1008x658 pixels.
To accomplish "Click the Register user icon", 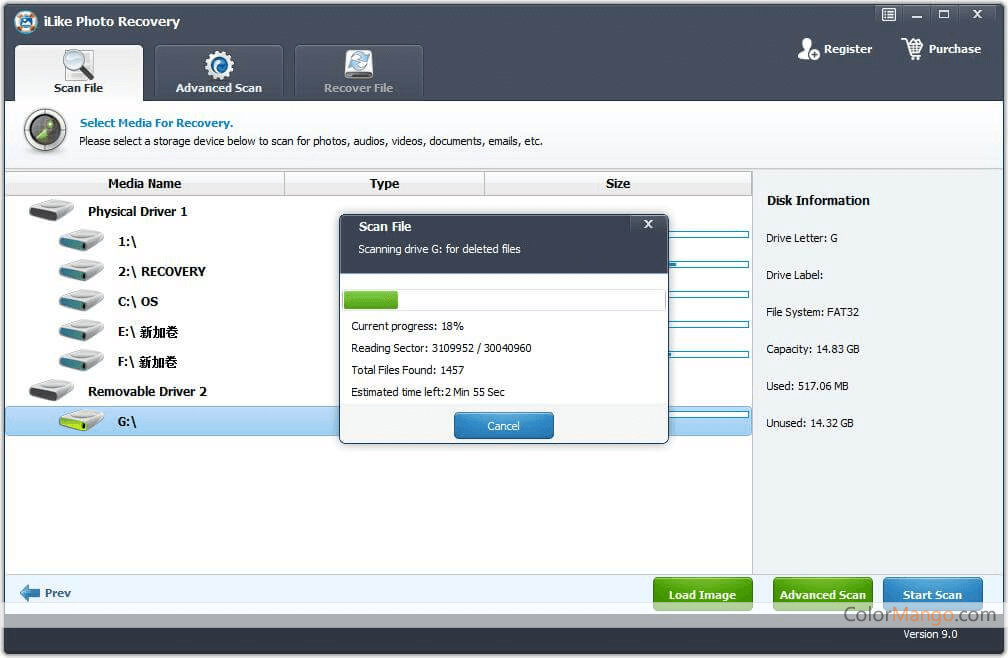I will click(808, 49).
